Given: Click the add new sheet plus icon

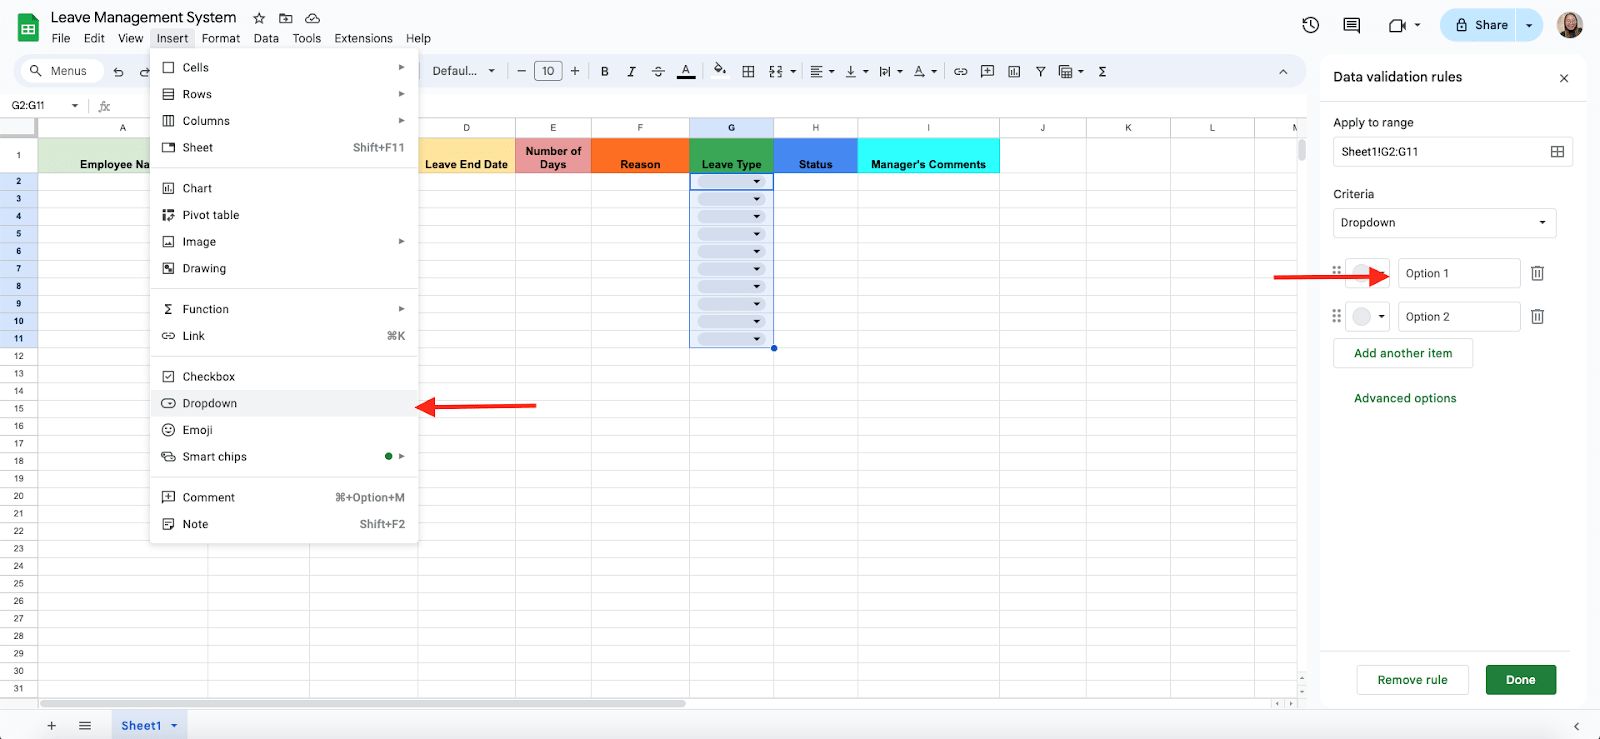Looking at the screenshot, I should [52, 725].
